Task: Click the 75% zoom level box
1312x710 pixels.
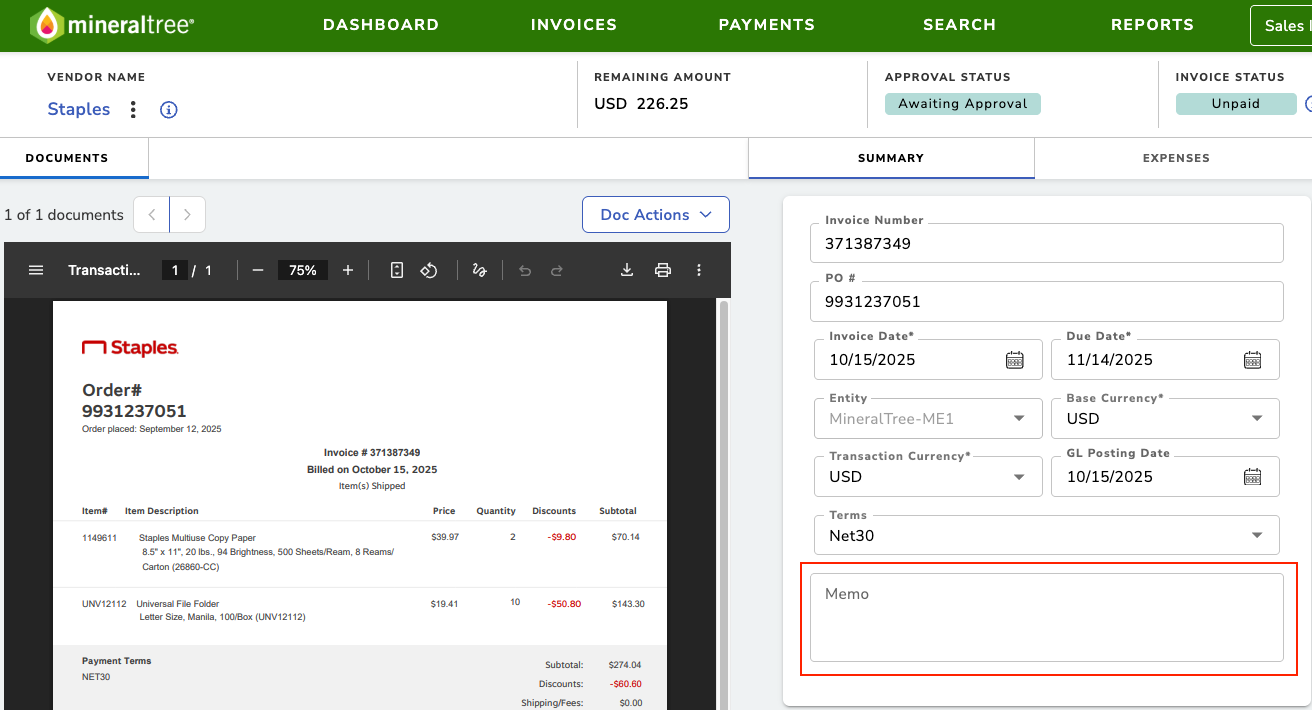Action: (x=303, y=270)
